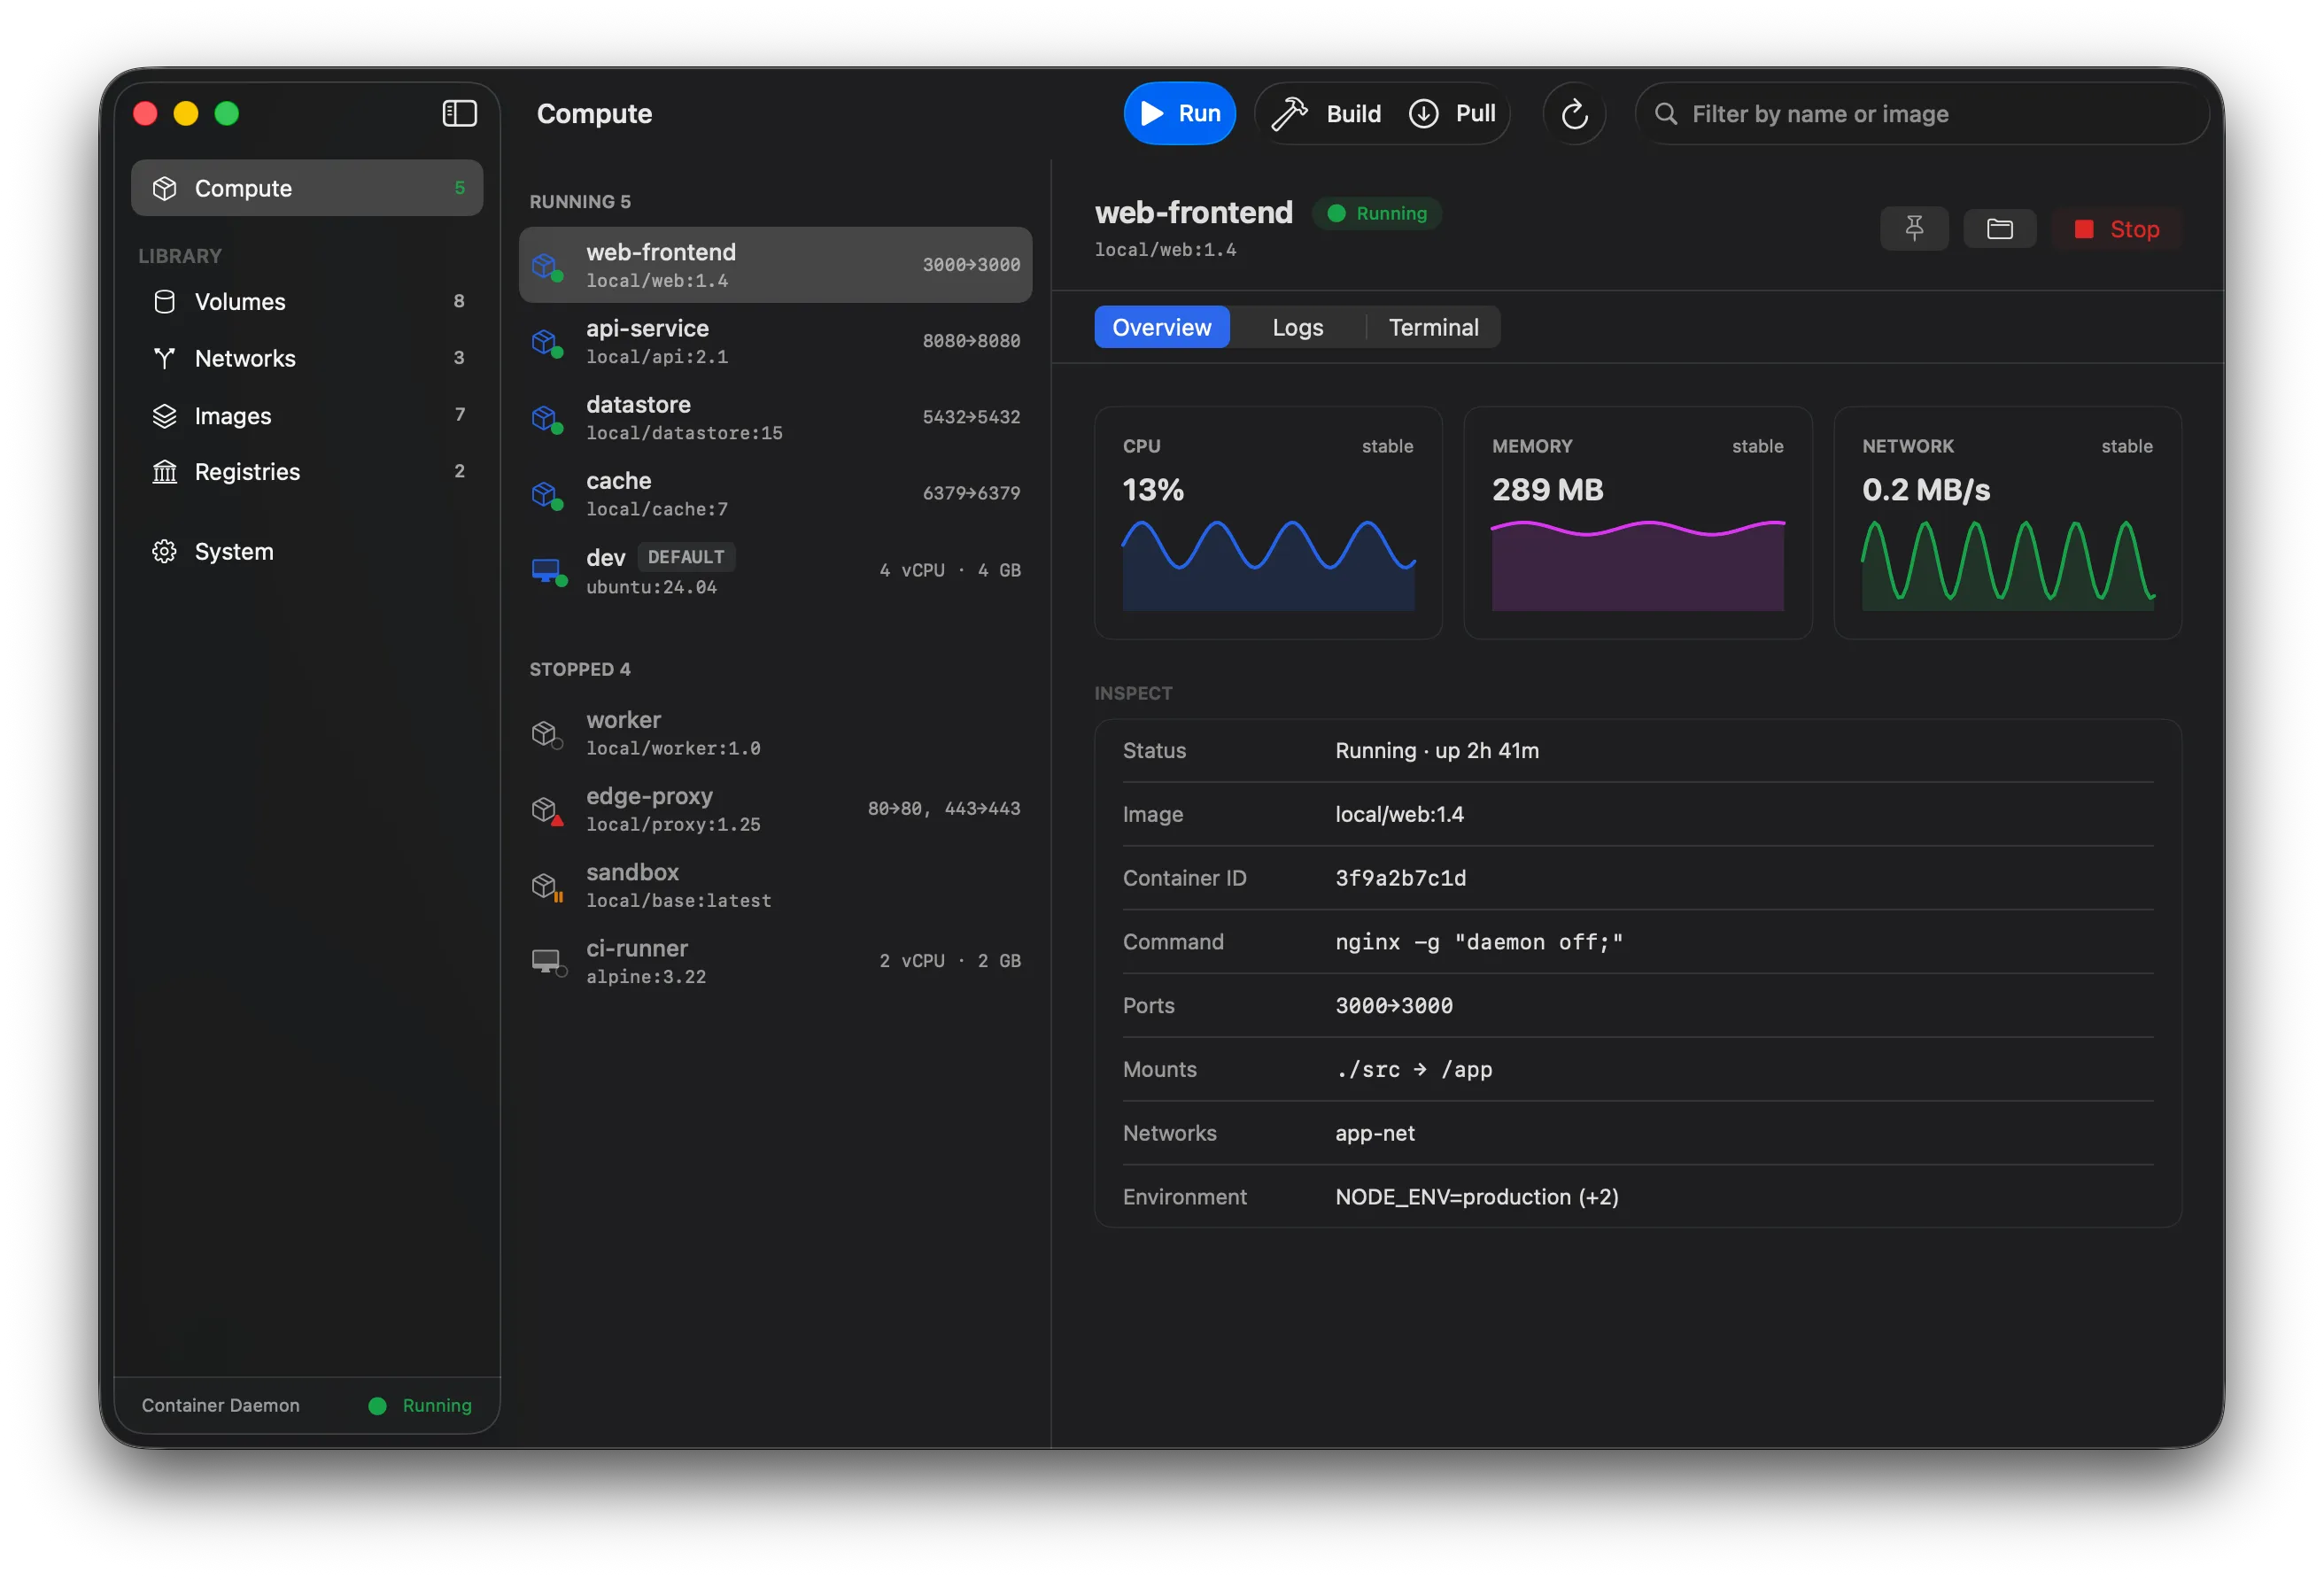Select the ci-runner machine row
Viewport: 2324px width, 1580px height.
775,962
